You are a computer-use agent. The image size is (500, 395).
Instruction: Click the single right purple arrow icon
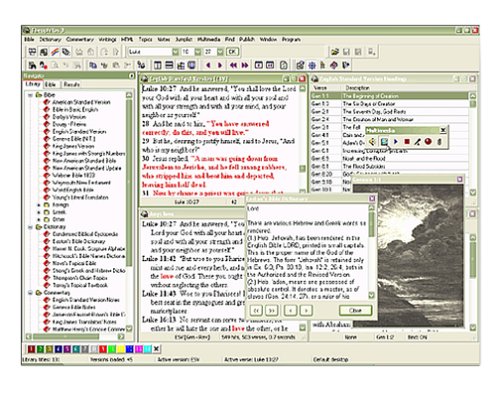220,65
